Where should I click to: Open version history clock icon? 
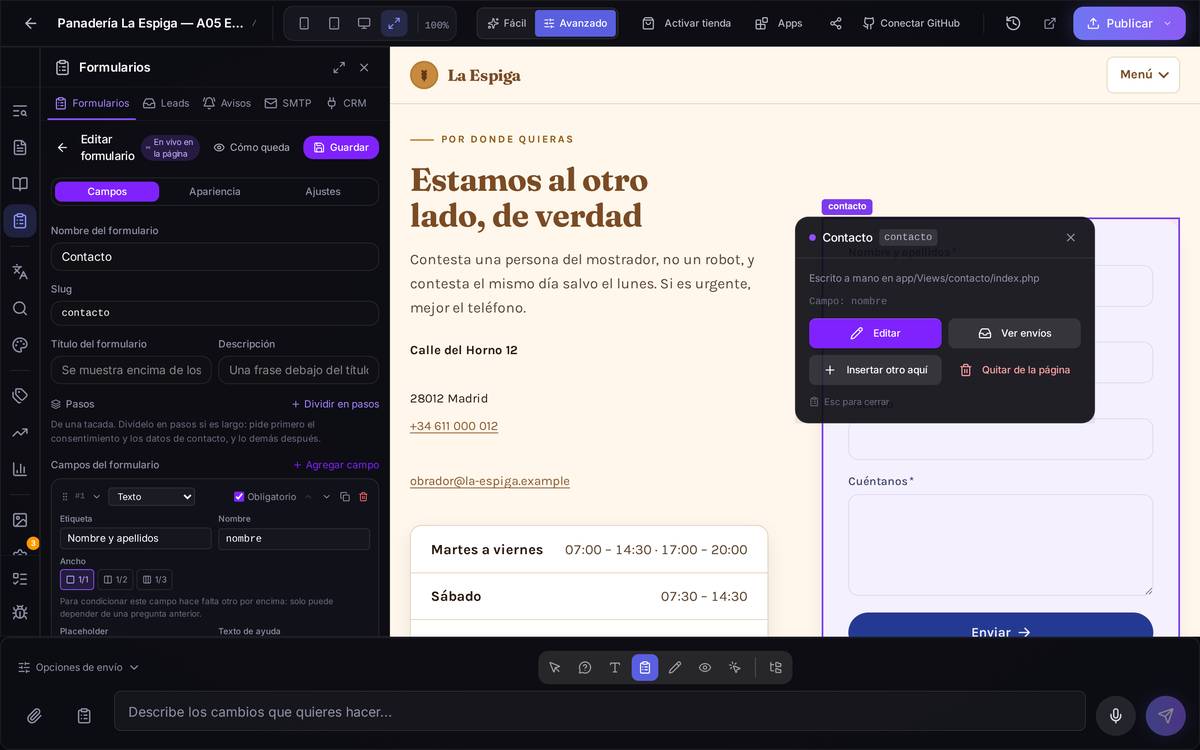pyautogui.click(x=1013, y=23)
